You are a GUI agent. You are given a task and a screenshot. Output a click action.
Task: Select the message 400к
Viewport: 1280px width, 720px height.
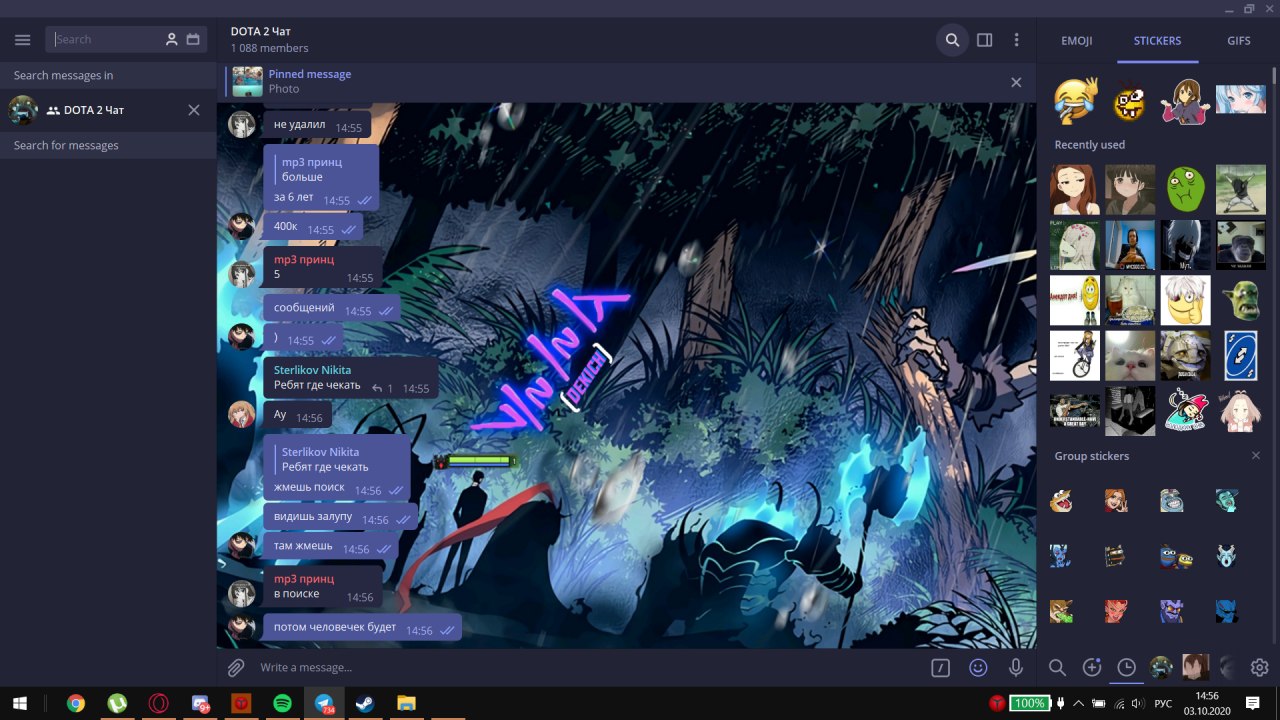(313, 227)
